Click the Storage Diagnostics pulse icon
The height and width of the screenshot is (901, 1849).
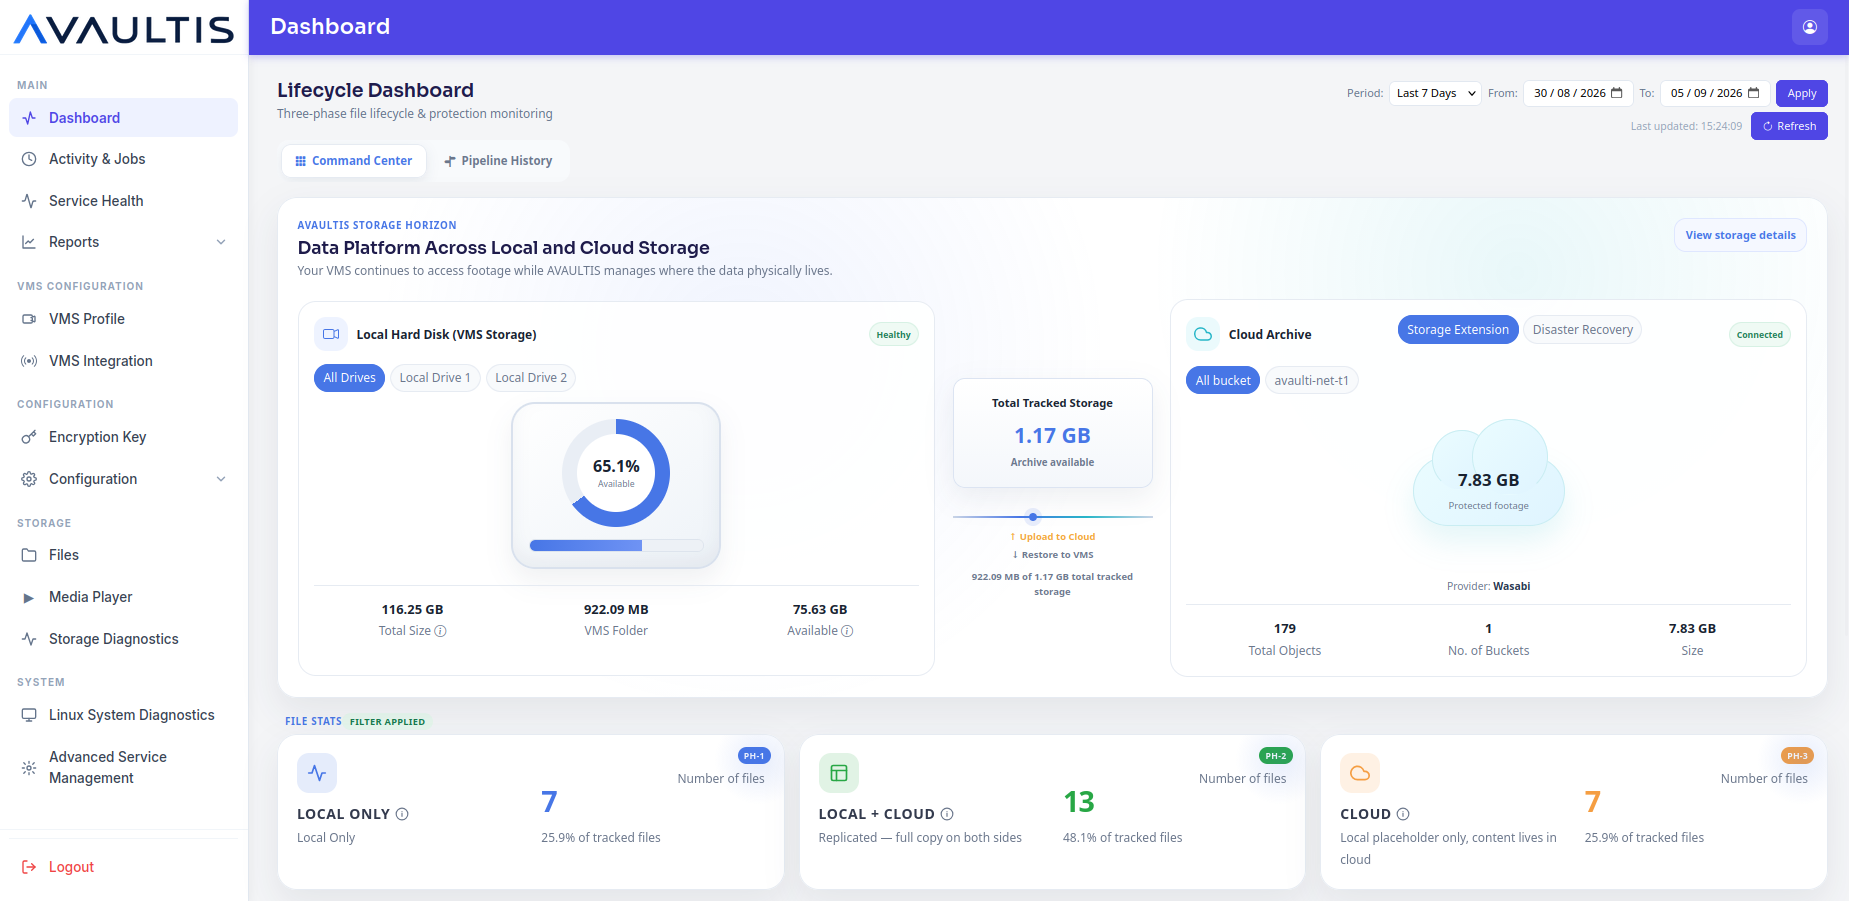click(x=29, y=639)
